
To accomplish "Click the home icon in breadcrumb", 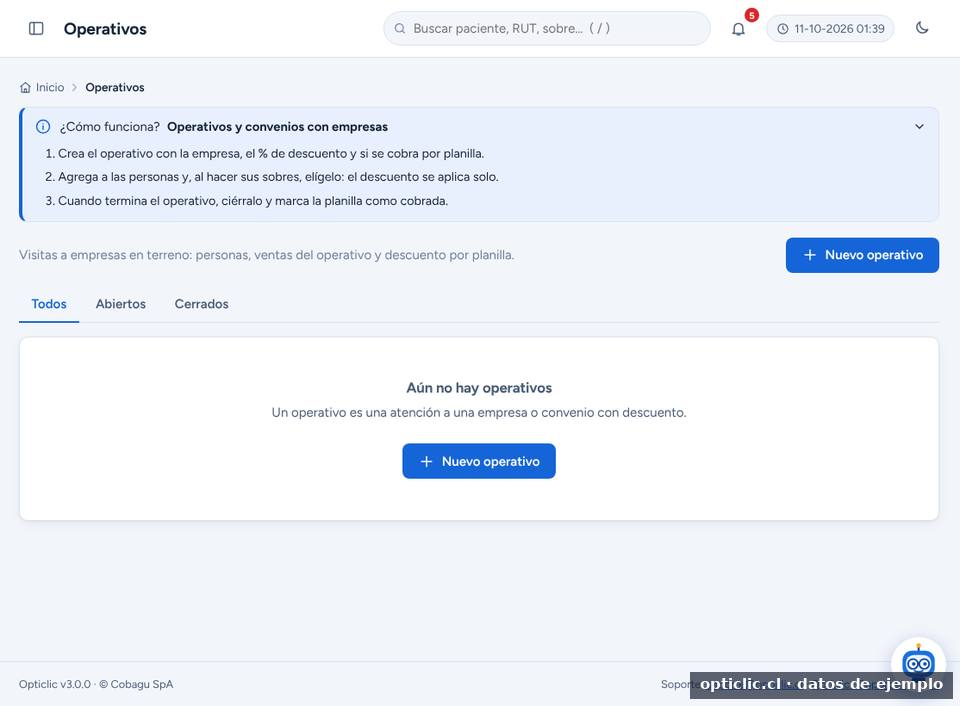I will 25,88.
